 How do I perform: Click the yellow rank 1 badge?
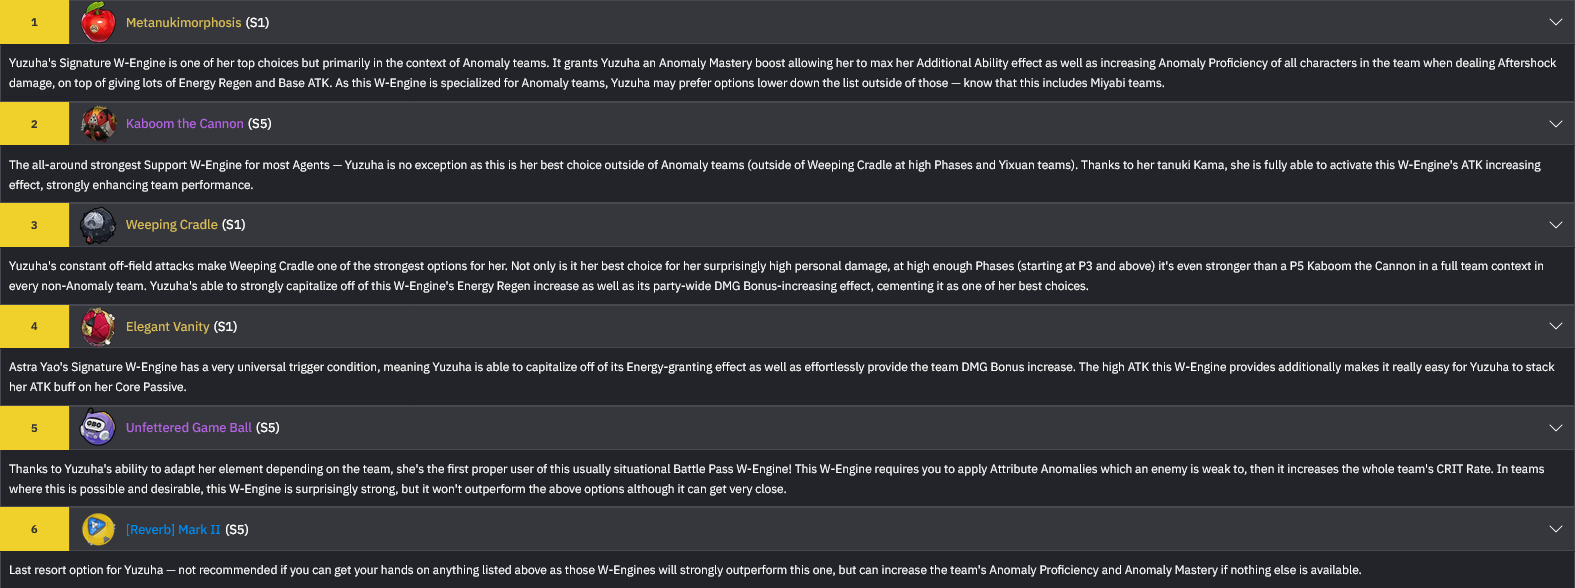click(x=34, y=22)
